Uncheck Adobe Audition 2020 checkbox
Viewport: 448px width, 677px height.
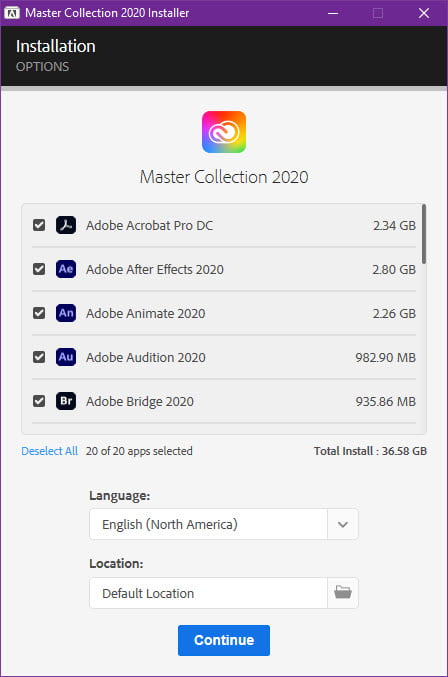tap(39, 357)
